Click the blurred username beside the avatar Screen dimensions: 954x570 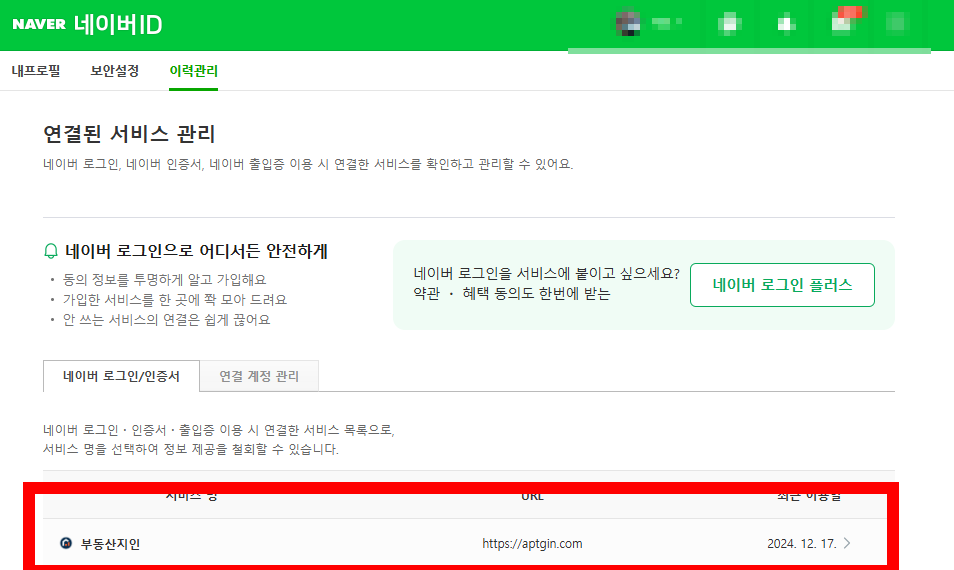point(667,22)
